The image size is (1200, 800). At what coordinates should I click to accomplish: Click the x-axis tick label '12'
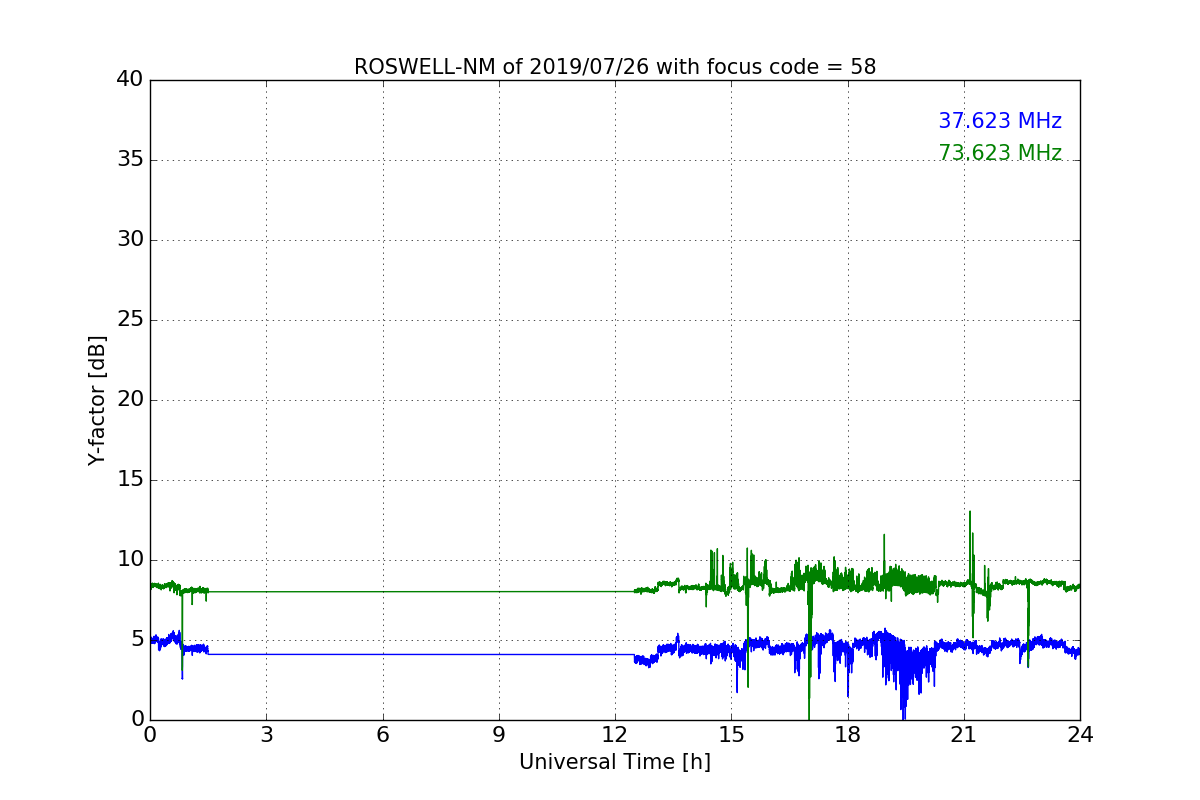(615, 735)
